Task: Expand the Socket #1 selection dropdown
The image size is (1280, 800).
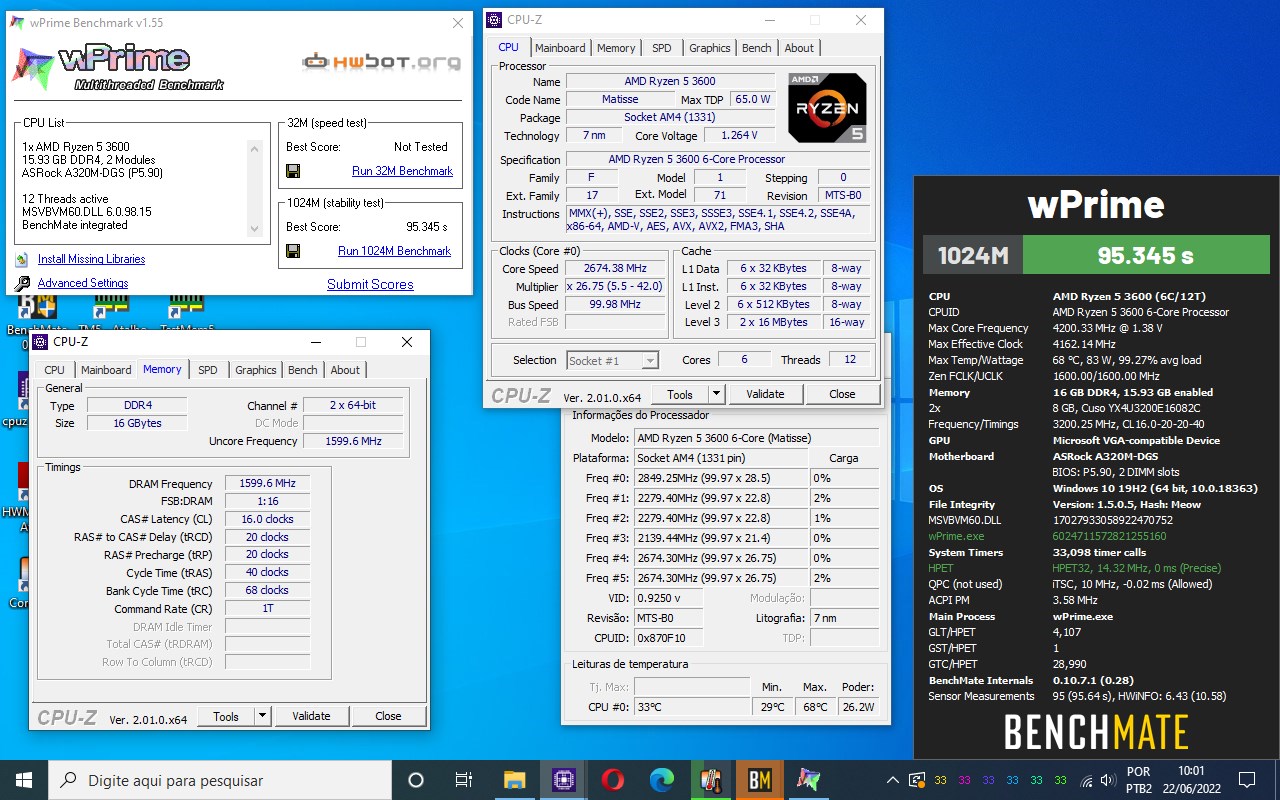Action: pyautogui.click(x=649, y=361)
